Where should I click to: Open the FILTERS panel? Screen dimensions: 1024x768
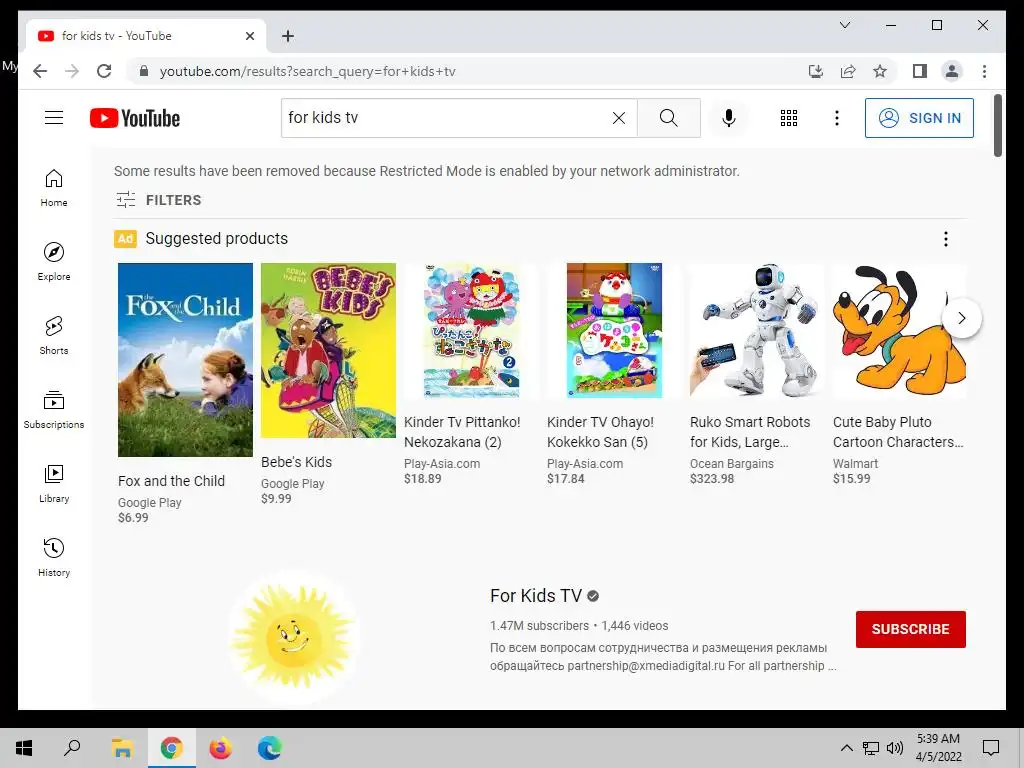click(x=158, y=200)
